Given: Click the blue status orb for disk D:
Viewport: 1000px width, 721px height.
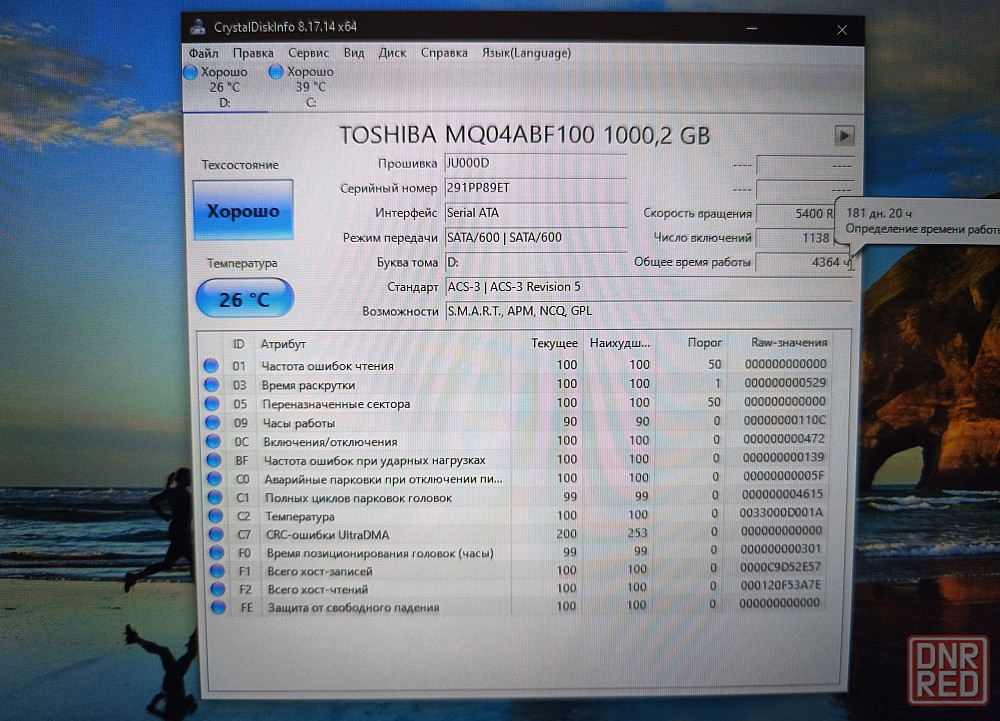Looking at the screenshot, I should (191, 72).
